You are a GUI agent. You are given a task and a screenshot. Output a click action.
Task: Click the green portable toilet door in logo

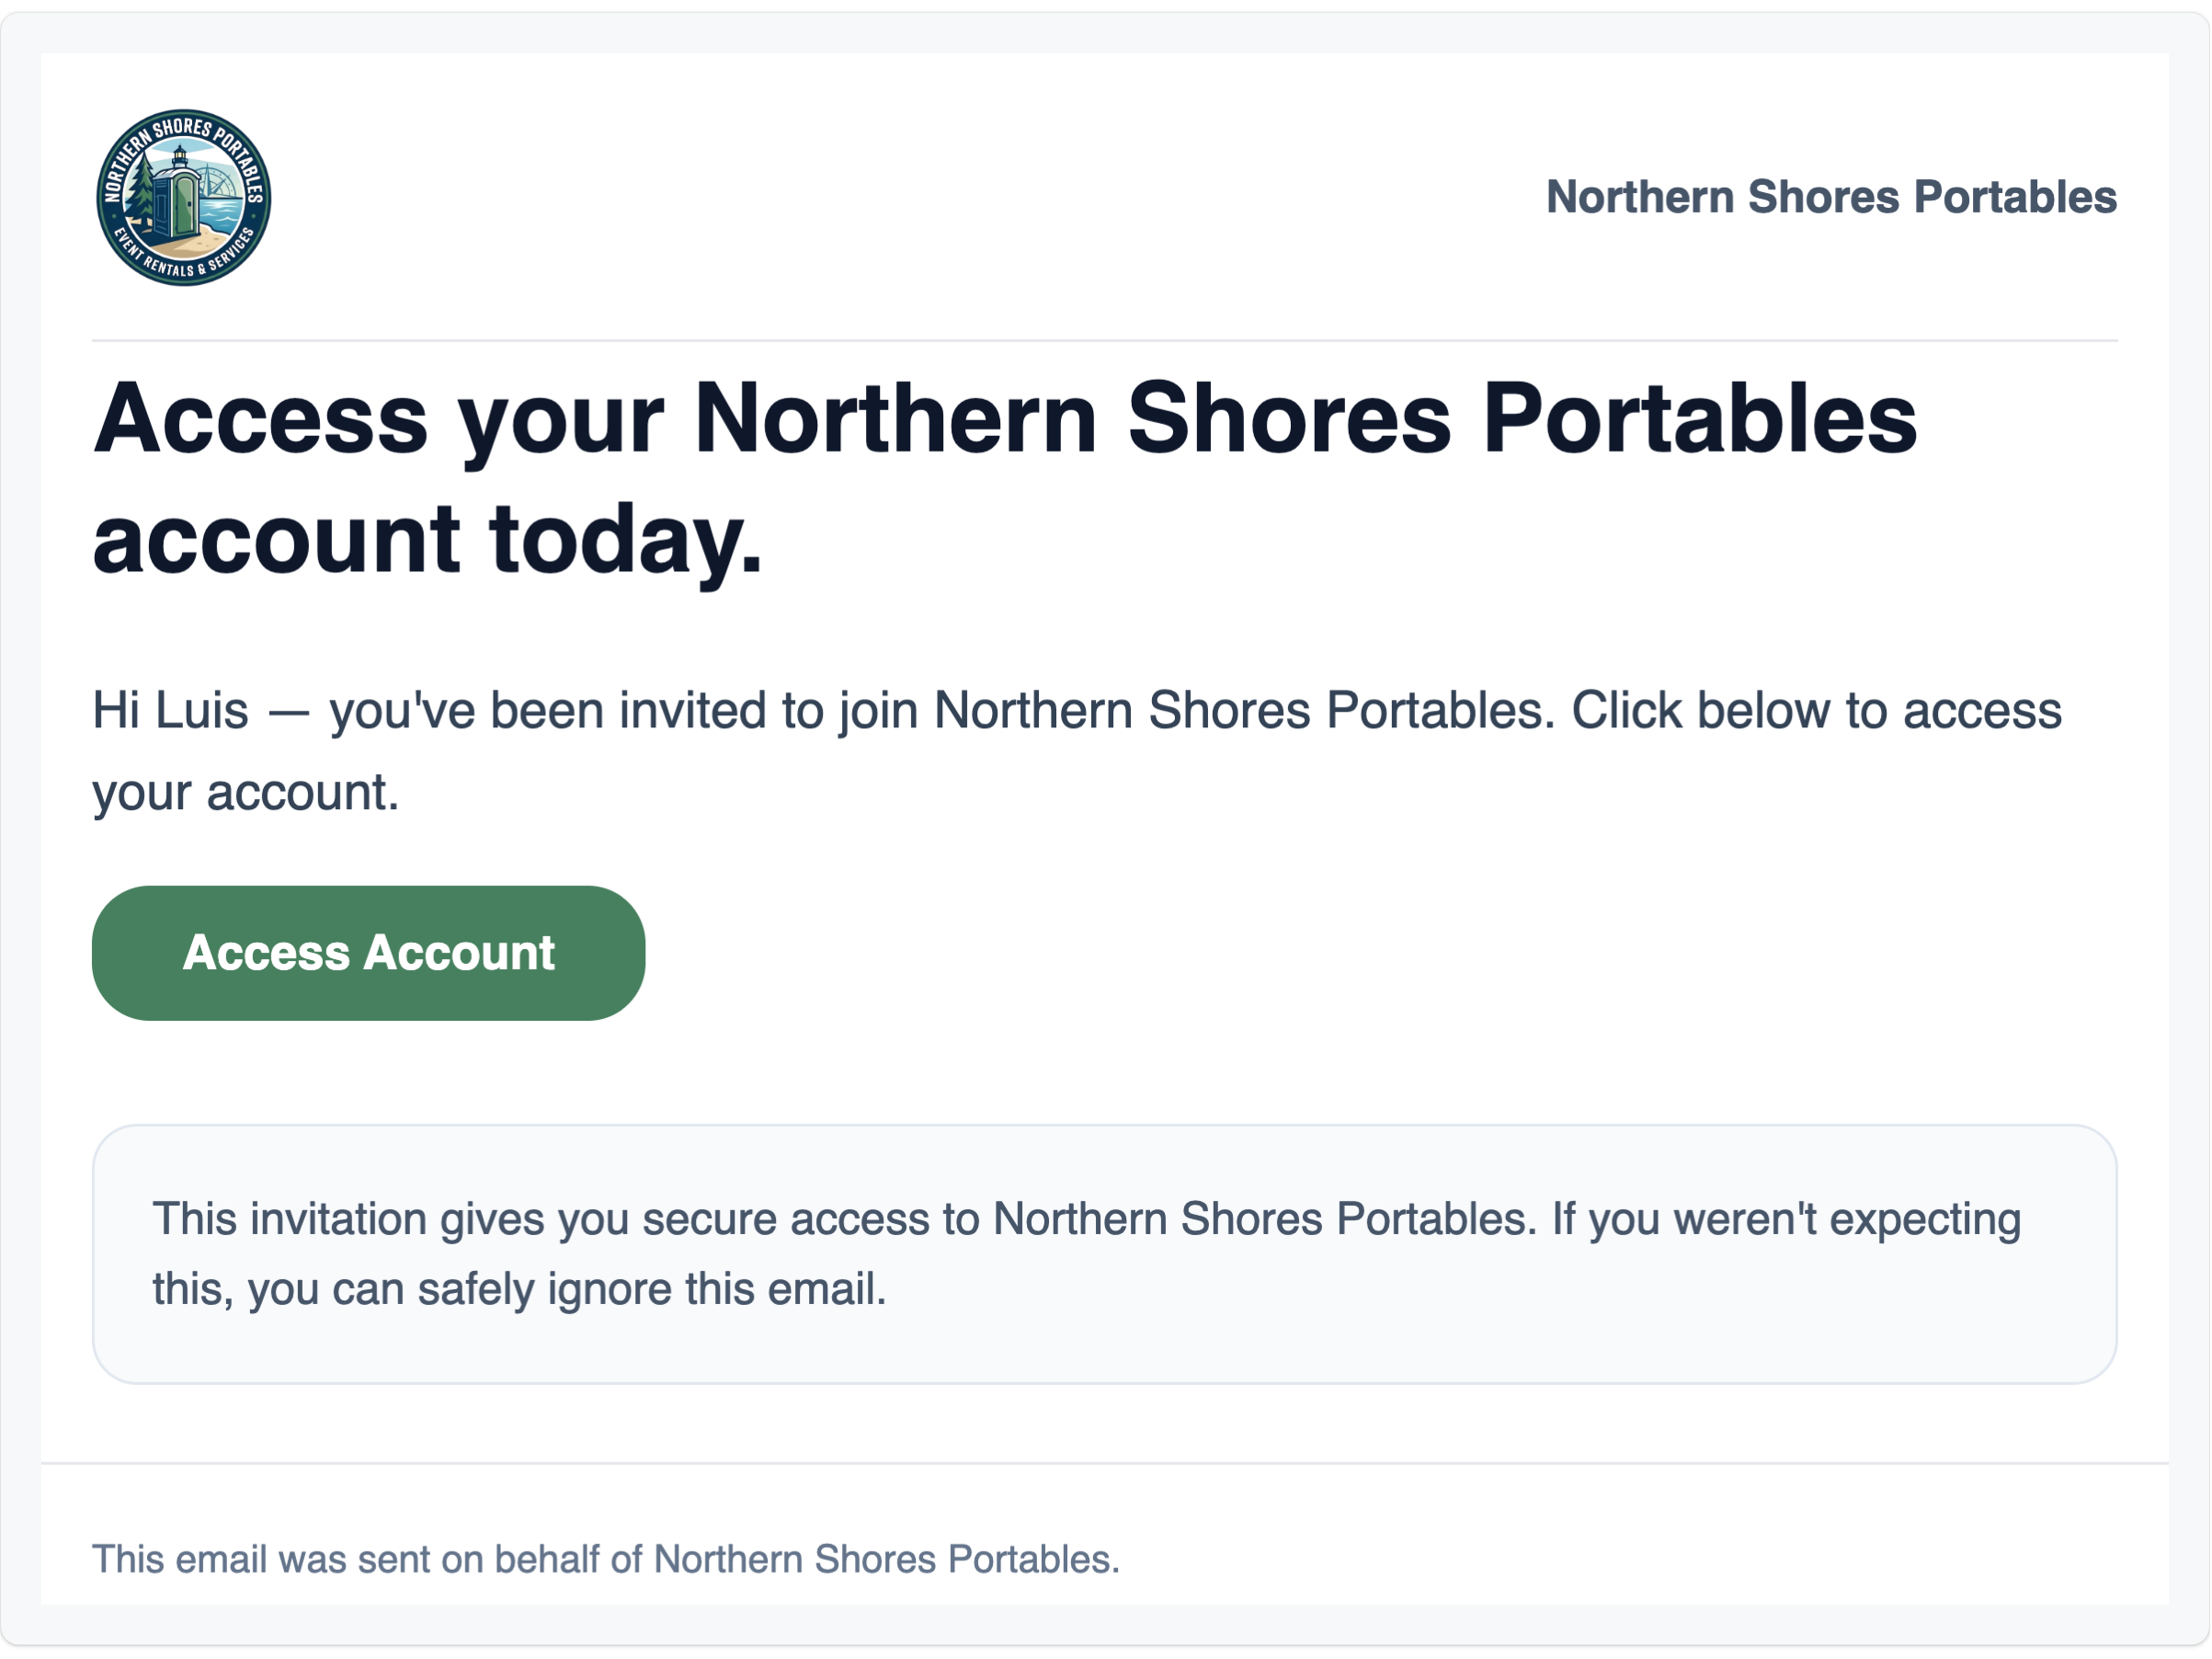pyautogui.click(x=187, y=205)
